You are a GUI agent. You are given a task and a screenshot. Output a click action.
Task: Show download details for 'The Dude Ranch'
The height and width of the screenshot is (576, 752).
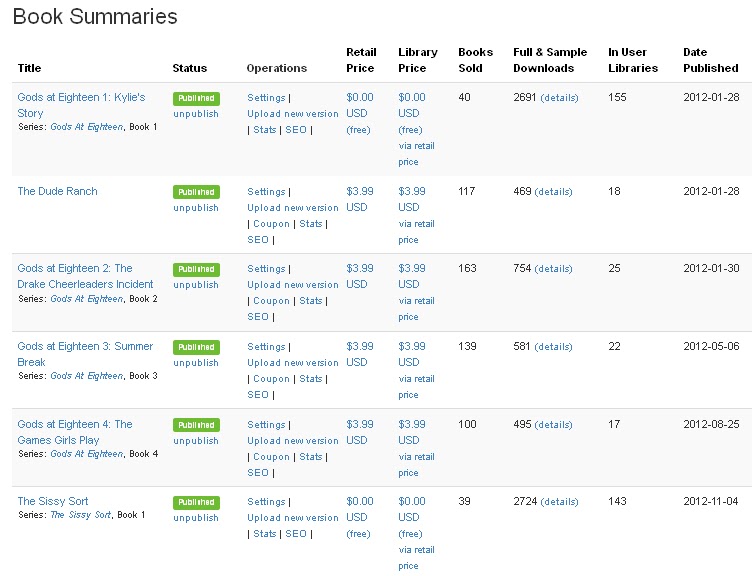click(554, 192)
